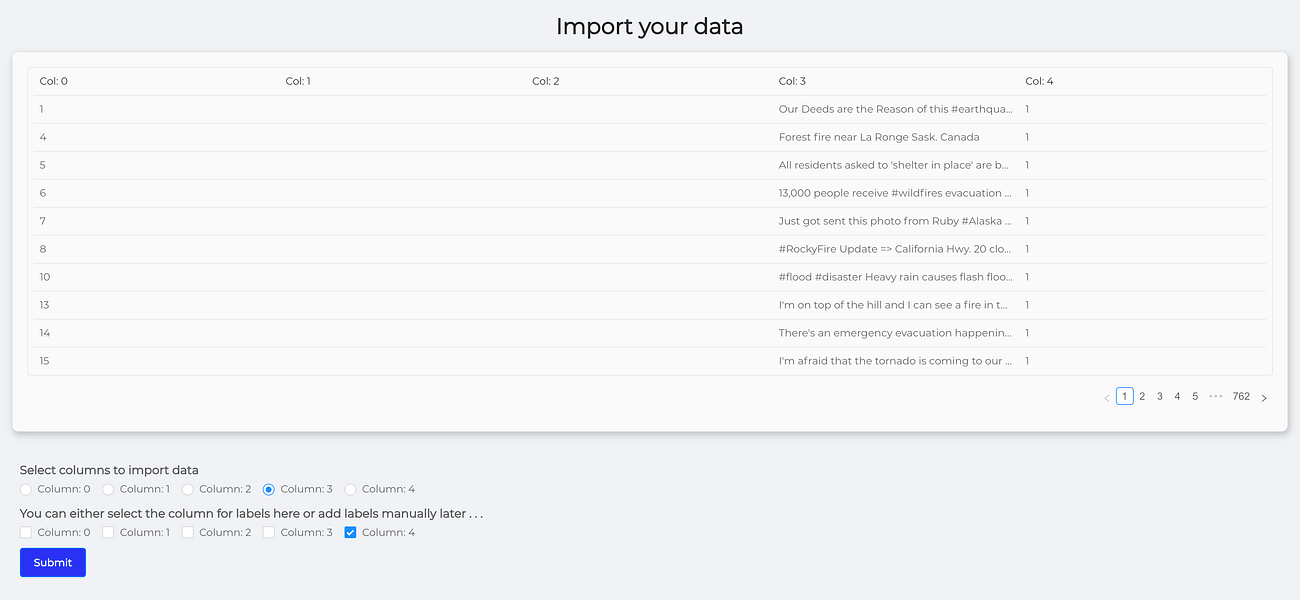Submit the column selection
The height and width of the screenshot is (600, 1300).
pos(53,562)
